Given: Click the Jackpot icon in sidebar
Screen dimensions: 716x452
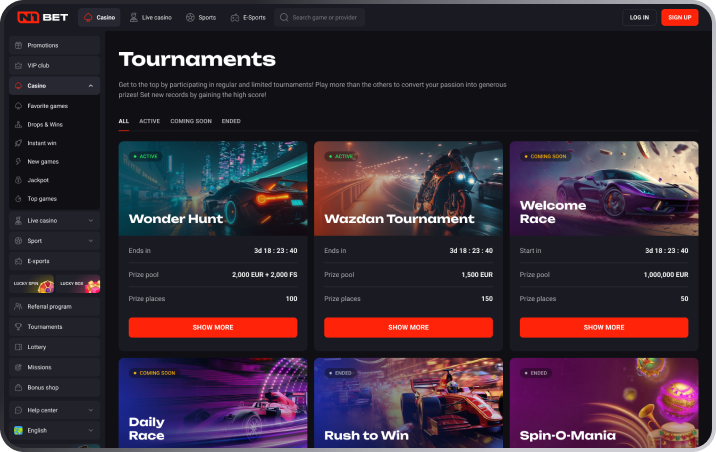Looking at the screenshot, I should 18,180.
